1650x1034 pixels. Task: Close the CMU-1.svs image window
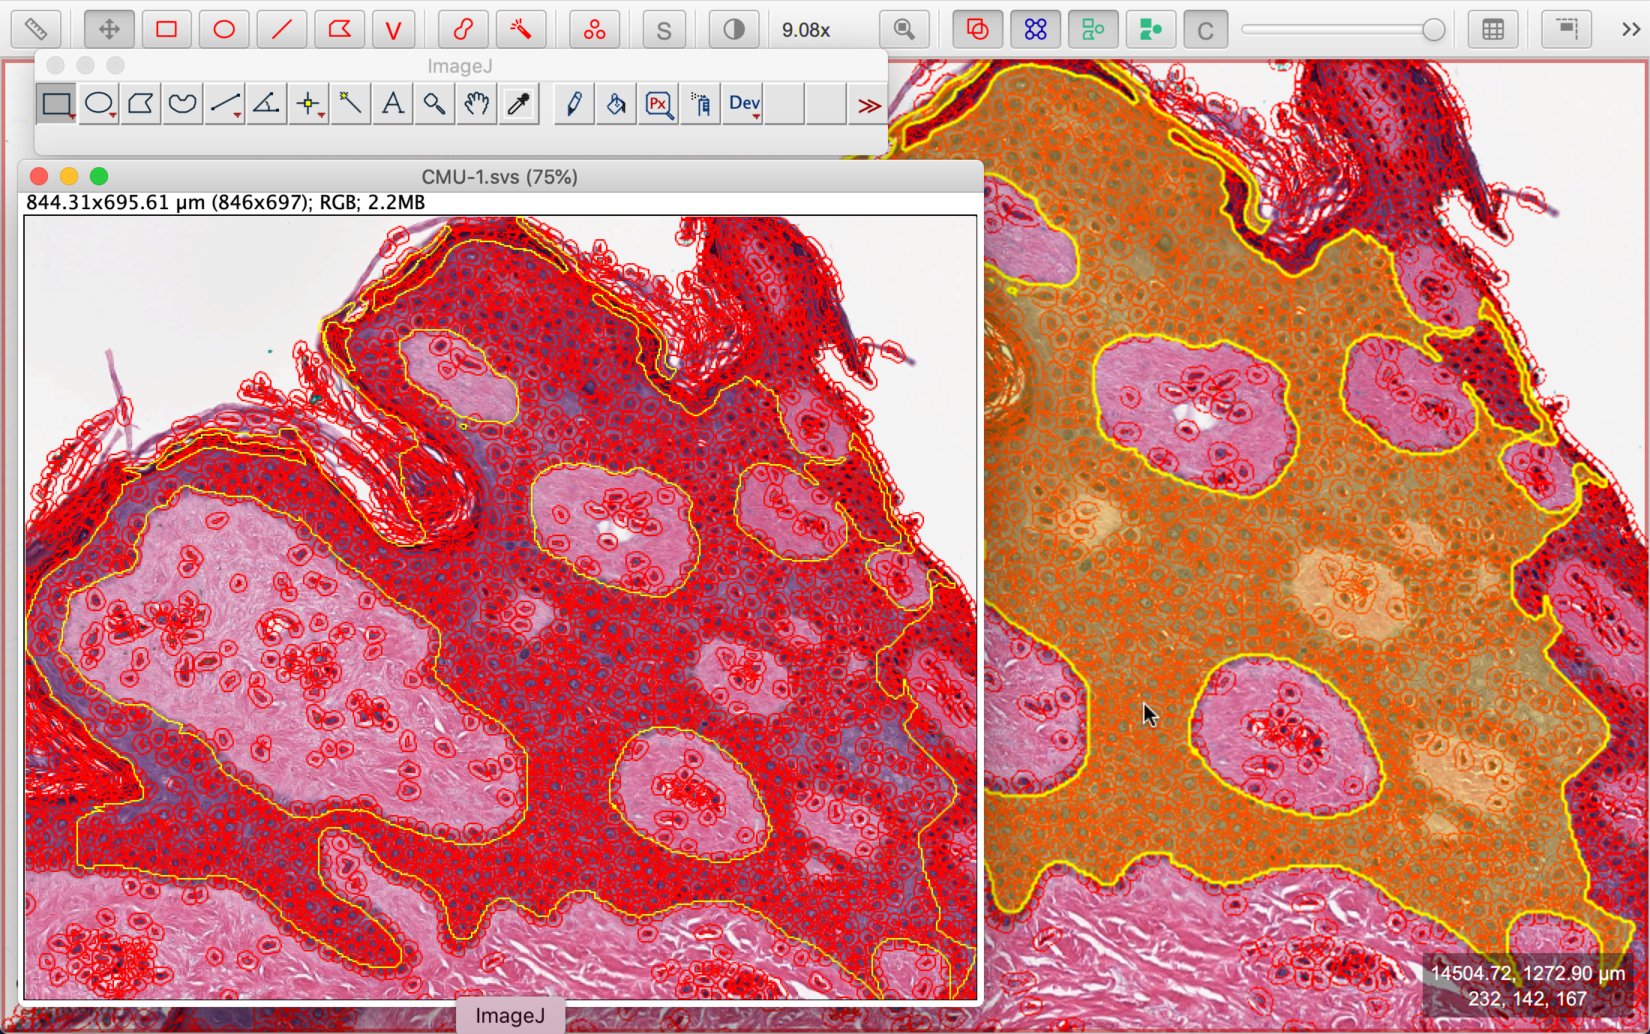39,176
